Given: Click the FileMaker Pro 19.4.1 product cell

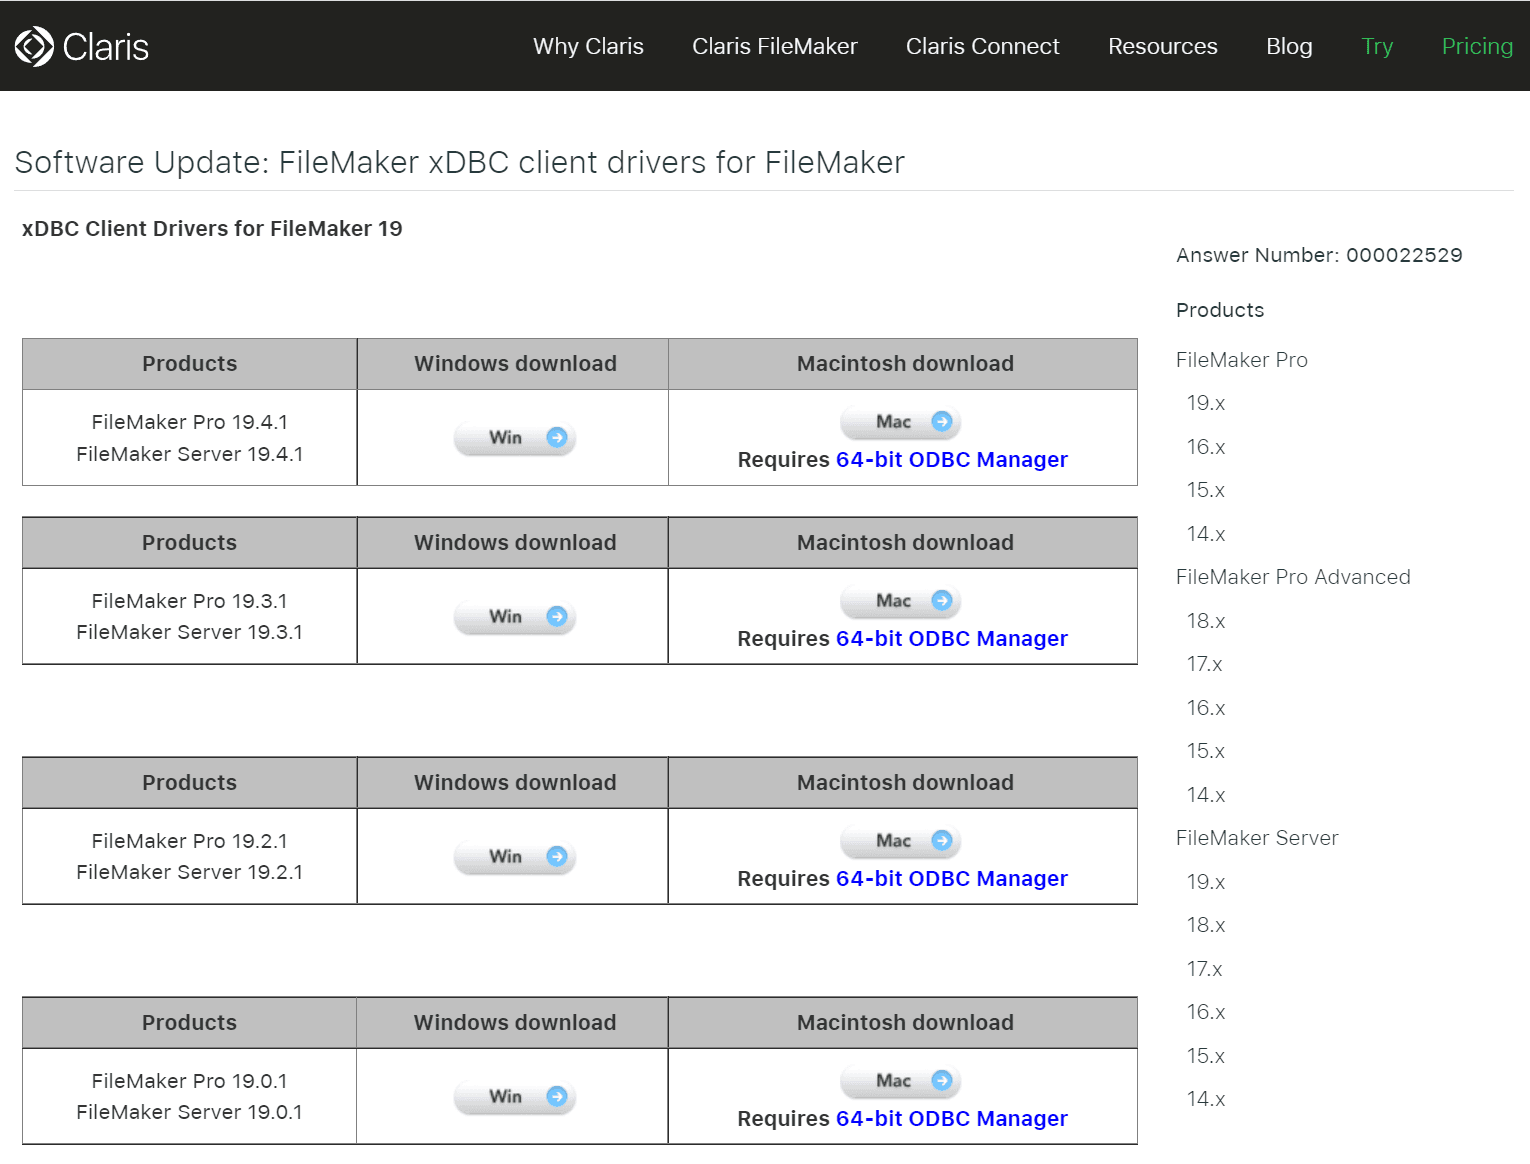Looking at the screenshot, I should 190,438.
